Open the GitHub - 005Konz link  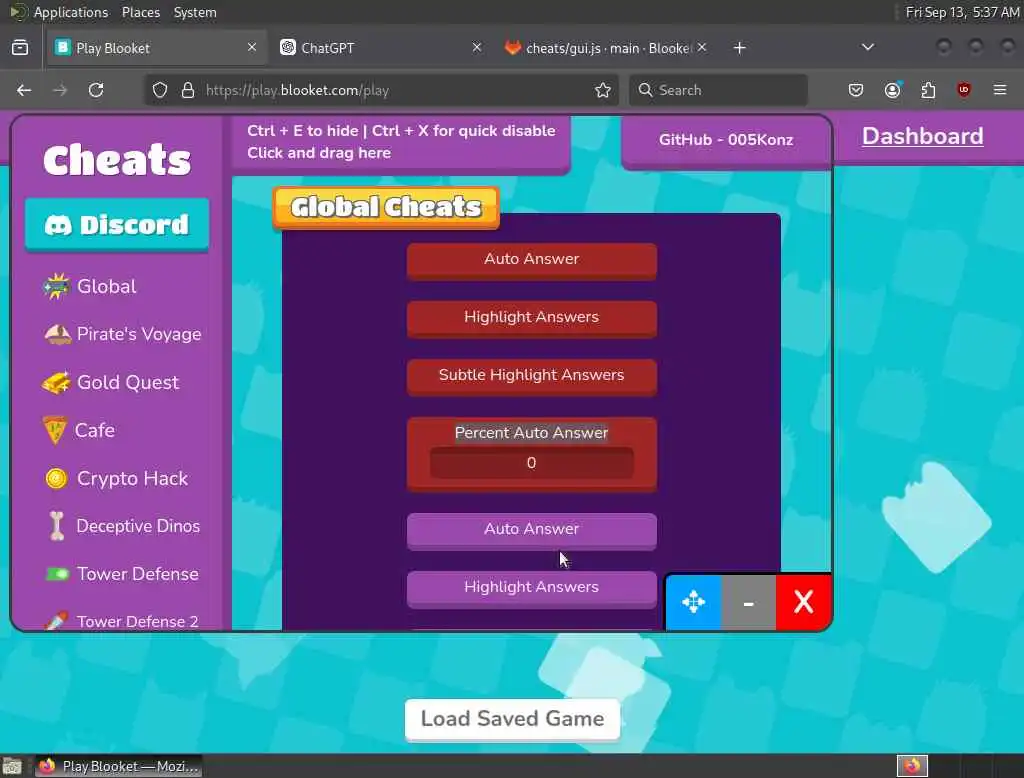(726, 140)
